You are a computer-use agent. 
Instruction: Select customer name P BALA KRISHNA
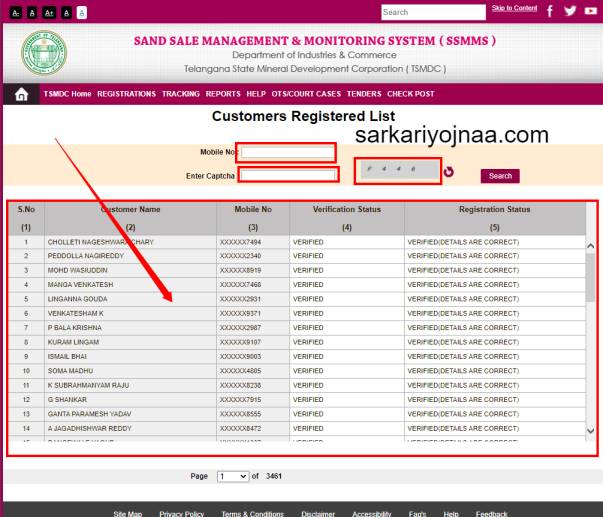coord(75,328)
